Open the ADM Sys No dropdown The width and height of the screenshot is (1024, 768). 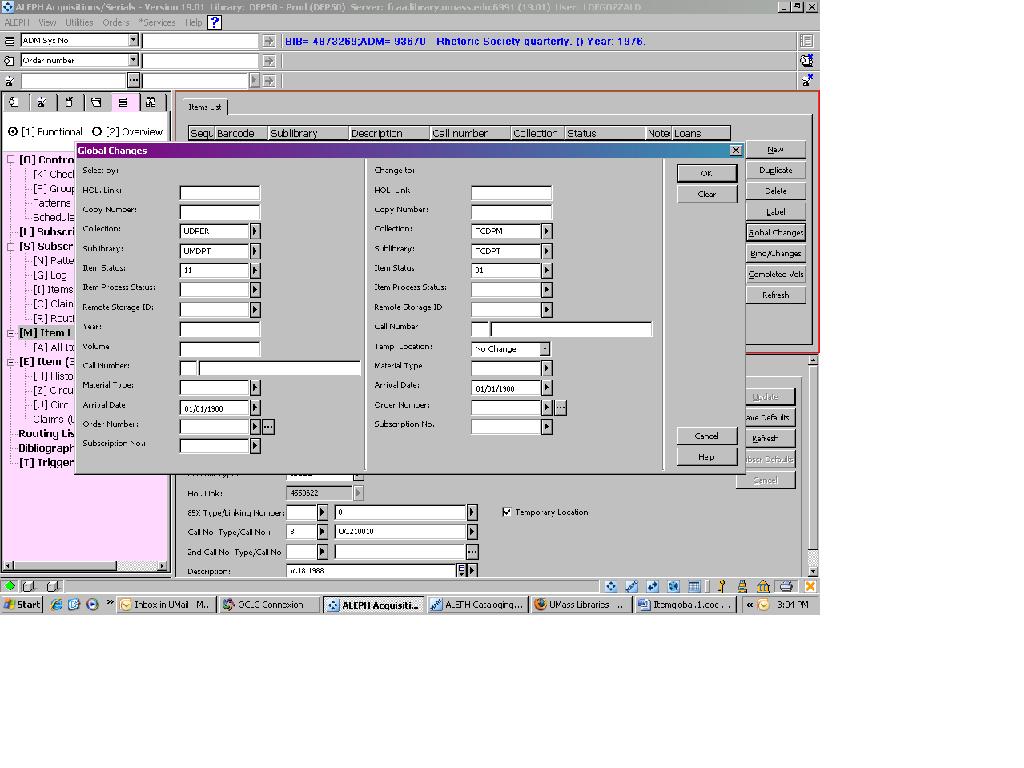132,41
